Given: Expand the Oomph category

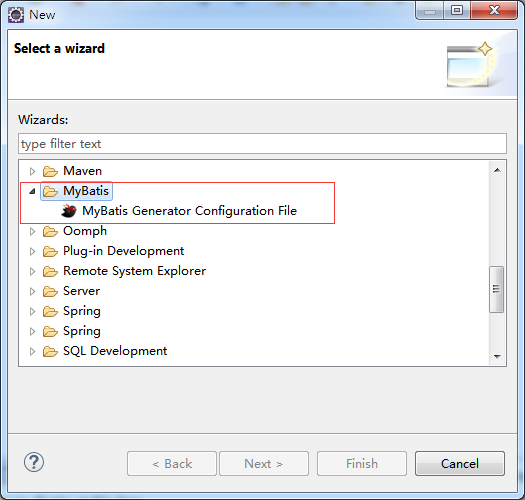Looking at the screenshot, I should [x=32, y=231].
